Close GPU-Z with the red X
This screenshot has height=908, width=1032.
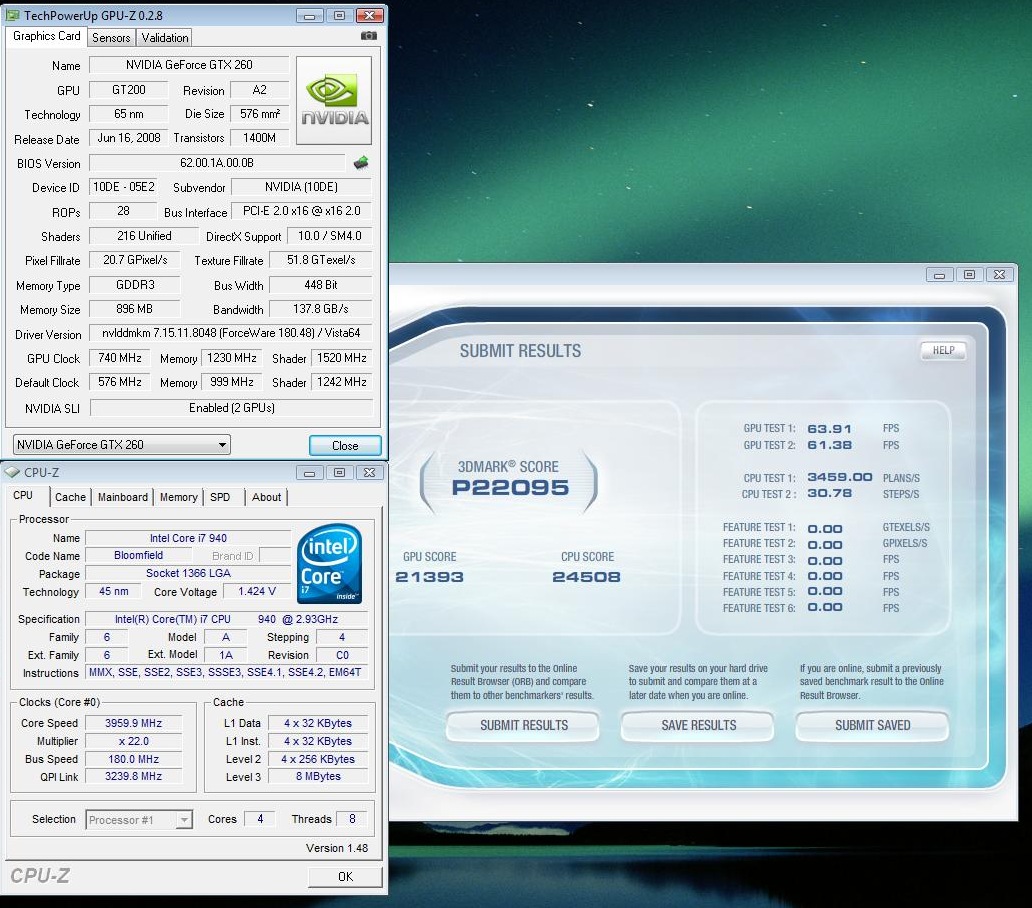point(370,15)
